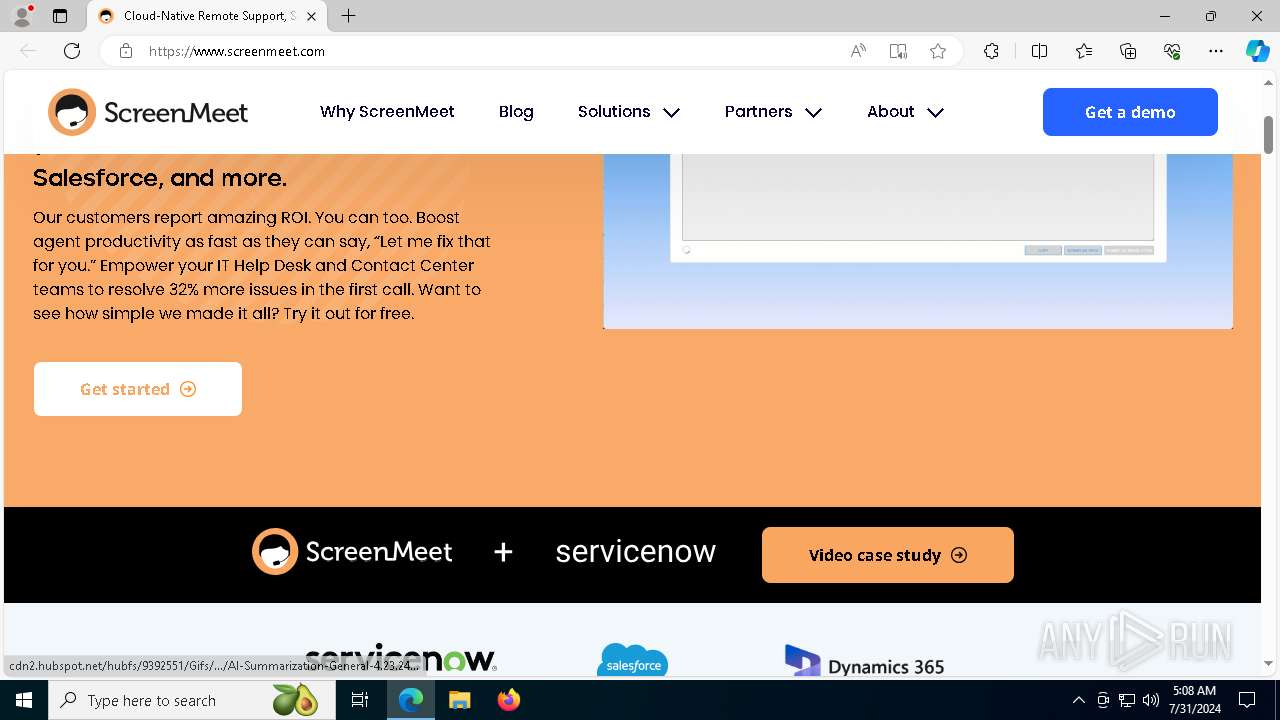Open the browser profile icon
The width and height of the screenshot is (1280, 720).
point(22,16)
